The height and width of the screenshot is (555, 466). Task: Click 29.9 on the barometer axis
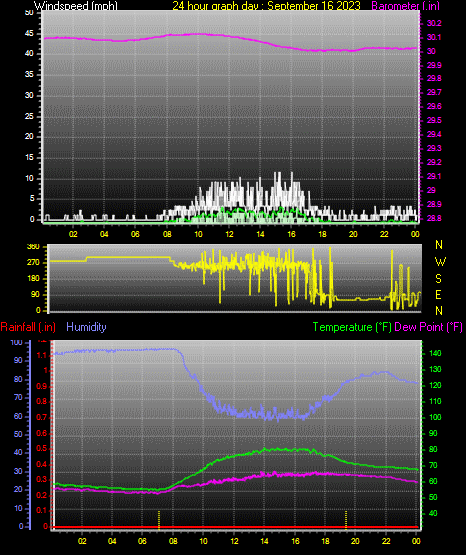[x=434, y=65]
